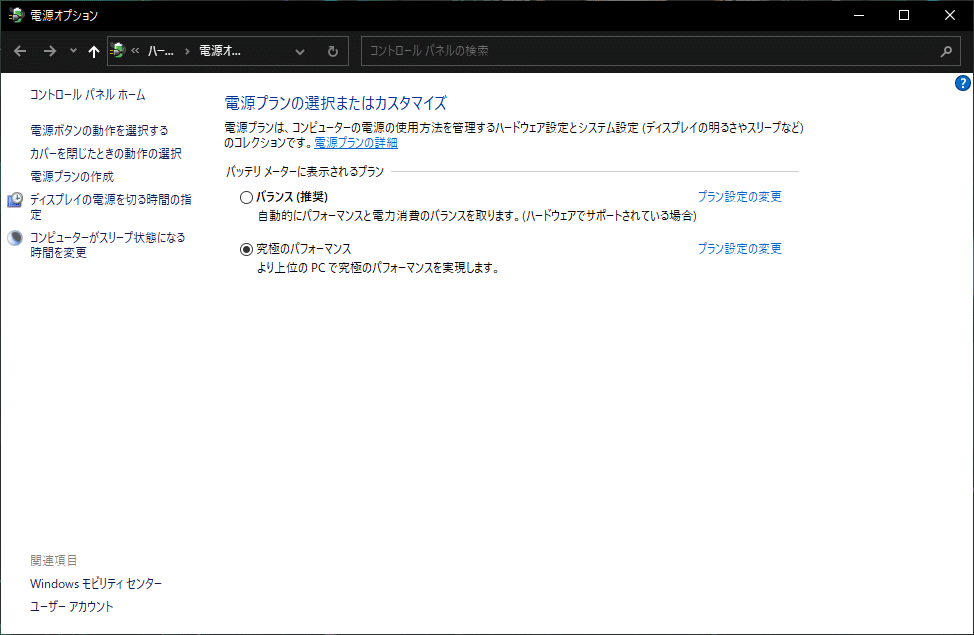Refresh the page with the refresh icon

point(331,51)
